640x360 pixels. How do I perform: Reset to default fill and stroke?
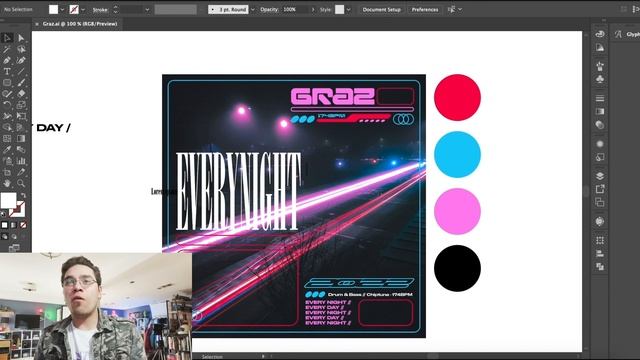click(4, 213)
